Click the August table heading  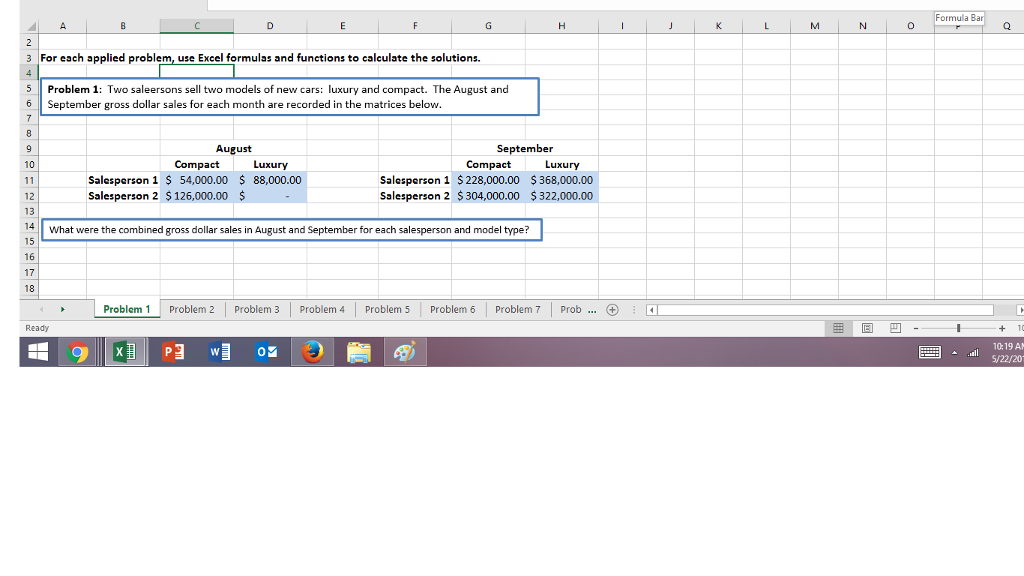(233, 149)
